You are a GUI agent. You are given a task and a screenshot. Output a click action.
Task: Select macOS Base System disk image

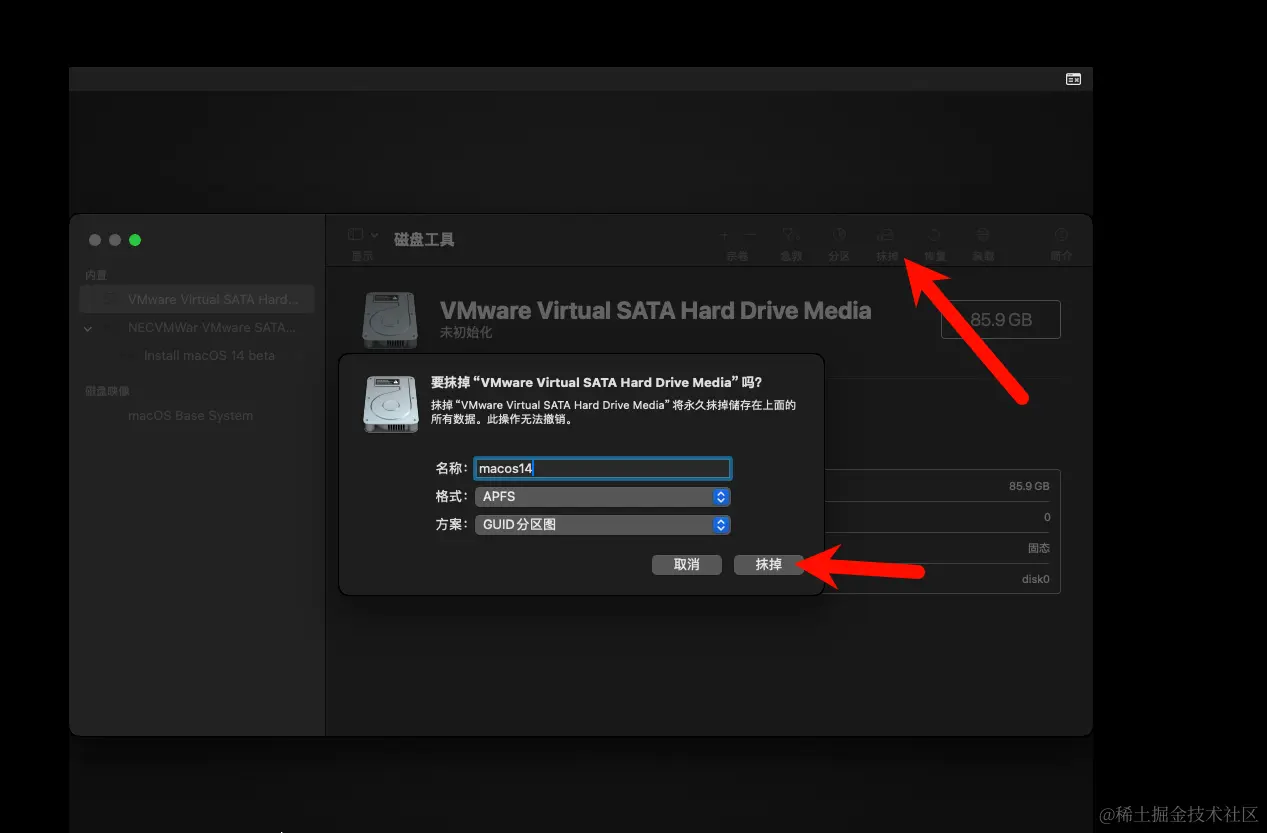click(x=190, y=415)
